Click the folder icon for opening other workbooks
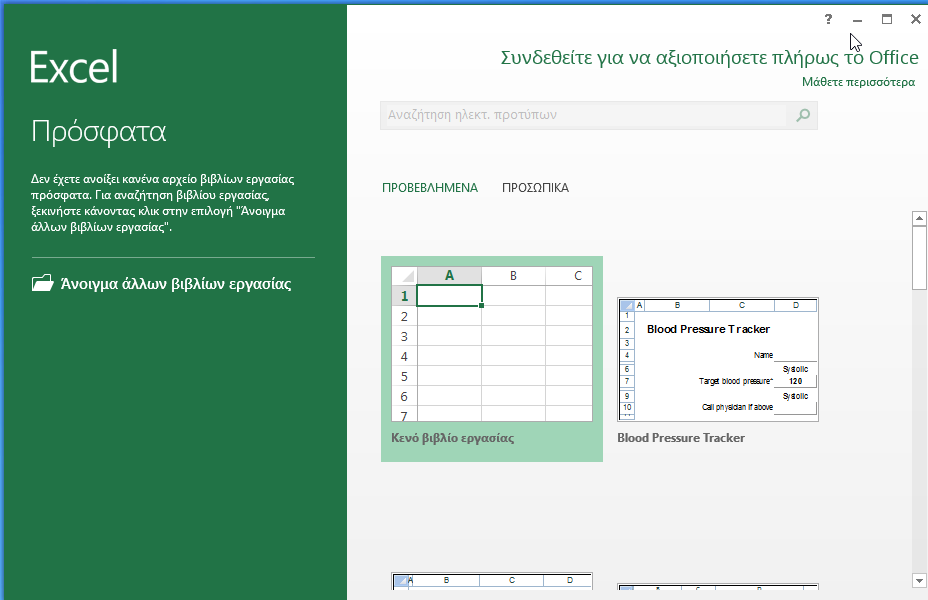The image size is (928, 600). [43, 283]
